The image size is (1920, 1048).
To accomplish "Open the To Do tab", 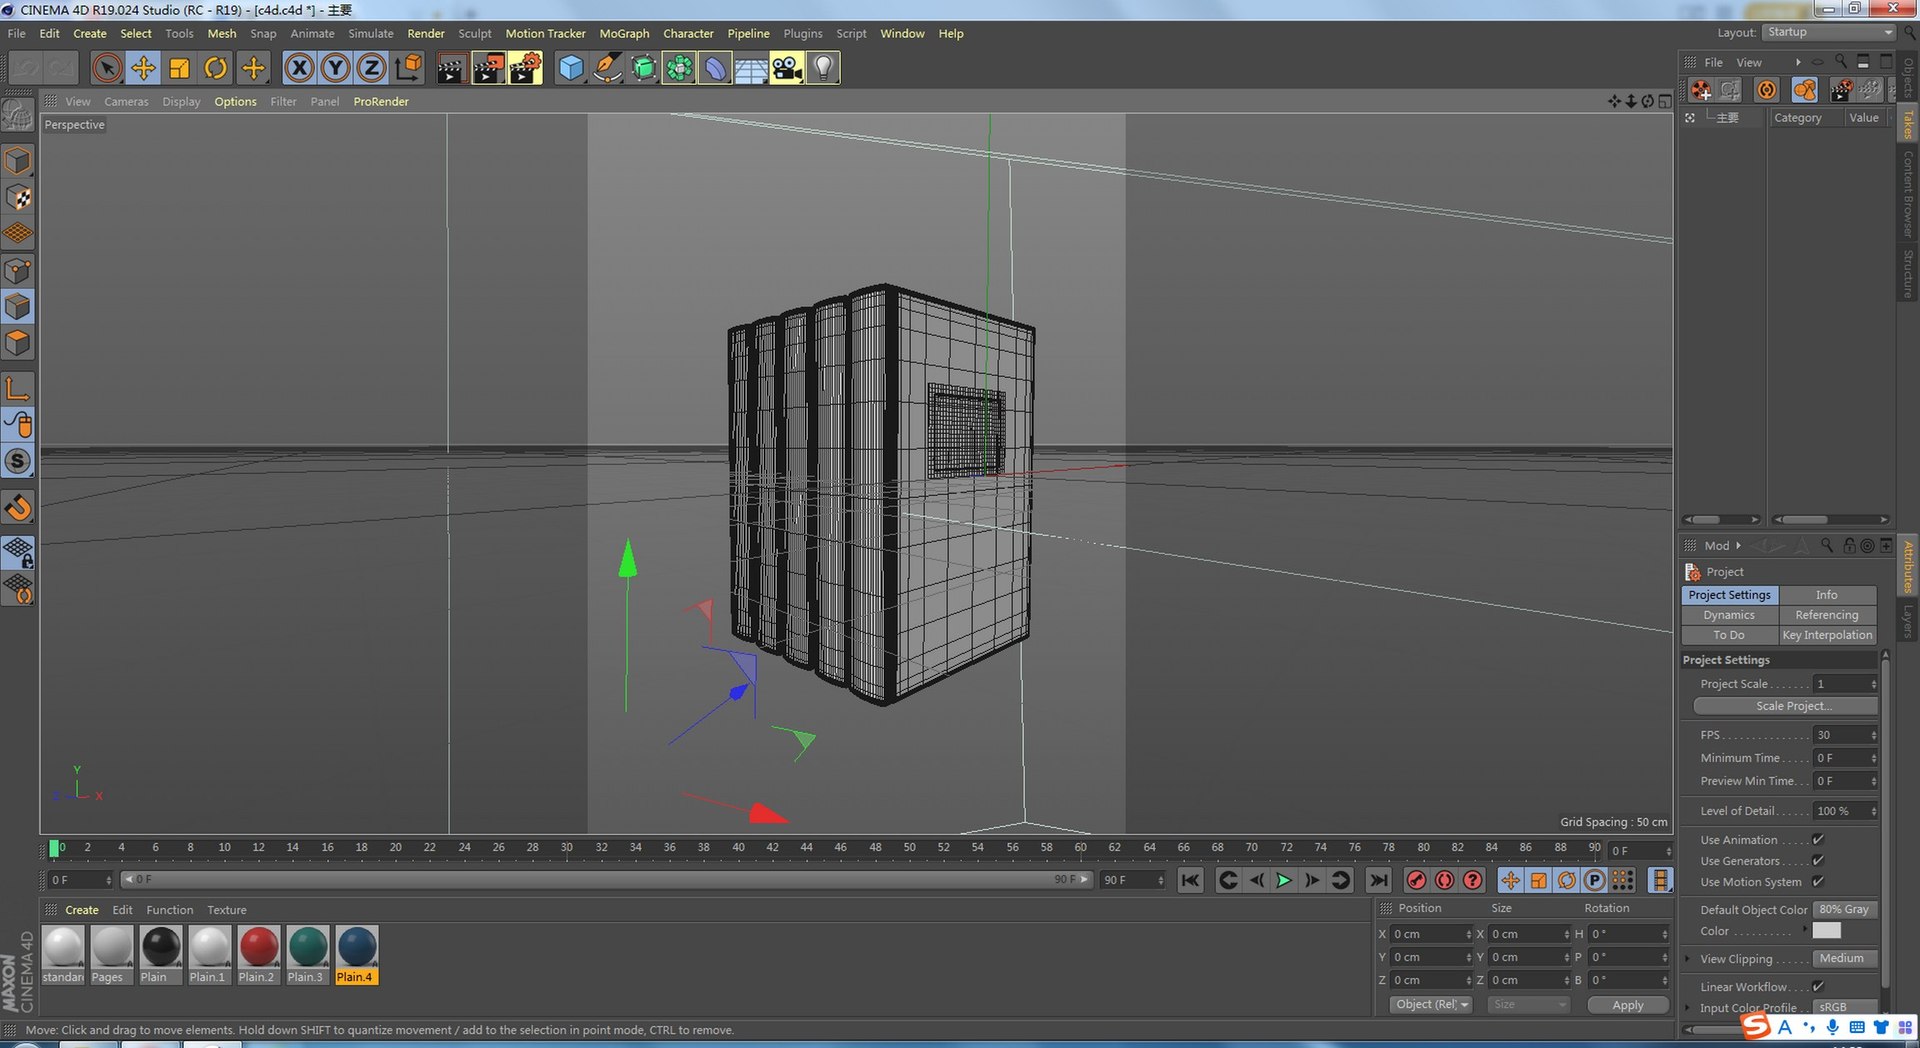I will [x=1729, y=635].
